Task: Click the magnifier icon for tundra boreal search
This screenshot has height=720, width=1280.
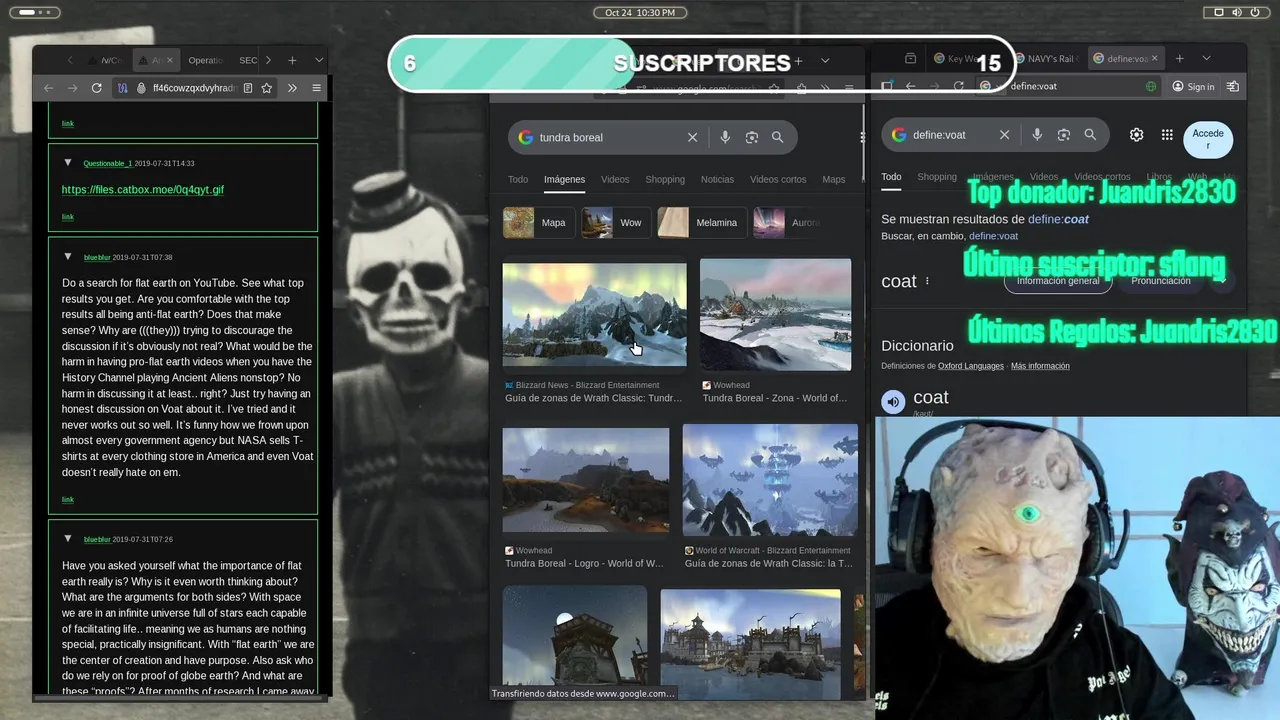Action: pos(777,137)
